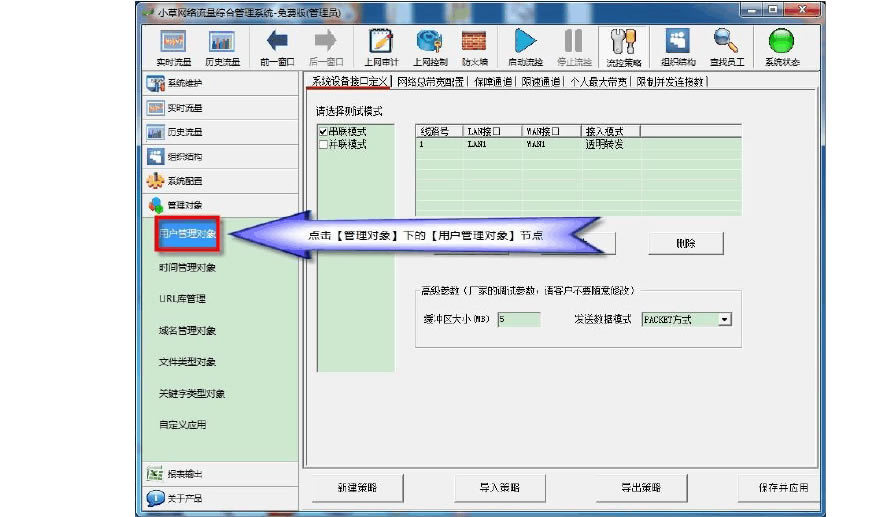Screen dimensions: 893x517
Task: Open 关于产品 in the left sidebar
Action: tap(220, 498)
